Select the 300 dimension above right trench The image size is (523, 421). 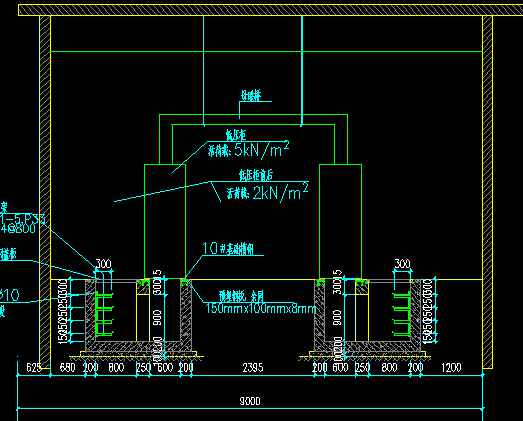click(402, 264)
